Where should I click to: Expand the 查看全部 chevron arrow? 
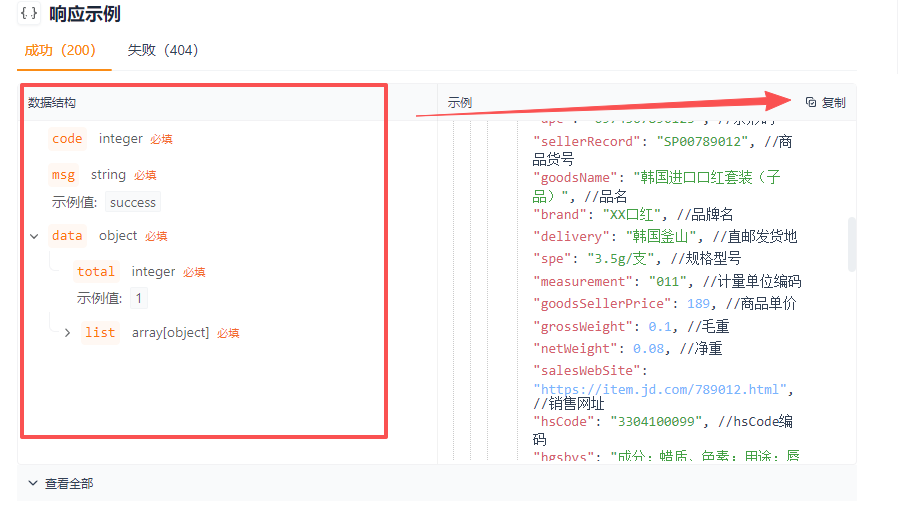coord(33,483)
